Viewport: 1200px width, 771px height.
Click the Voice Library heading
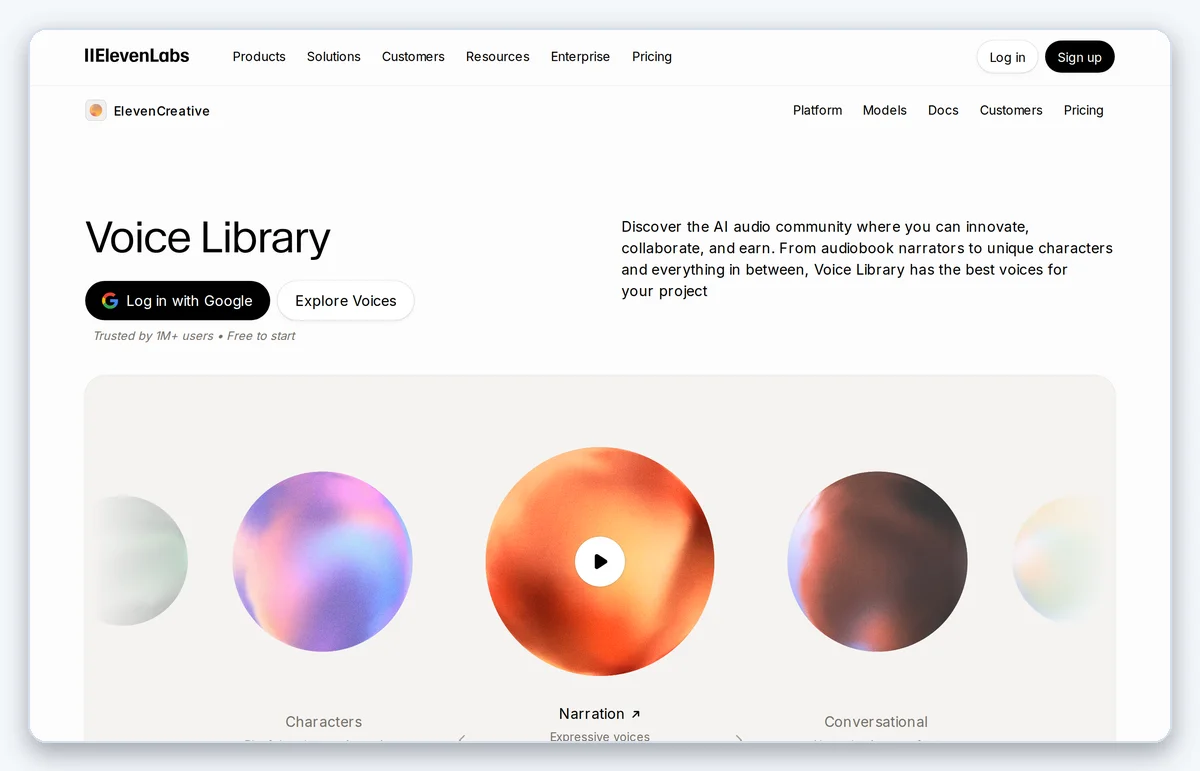coord(208,238)
